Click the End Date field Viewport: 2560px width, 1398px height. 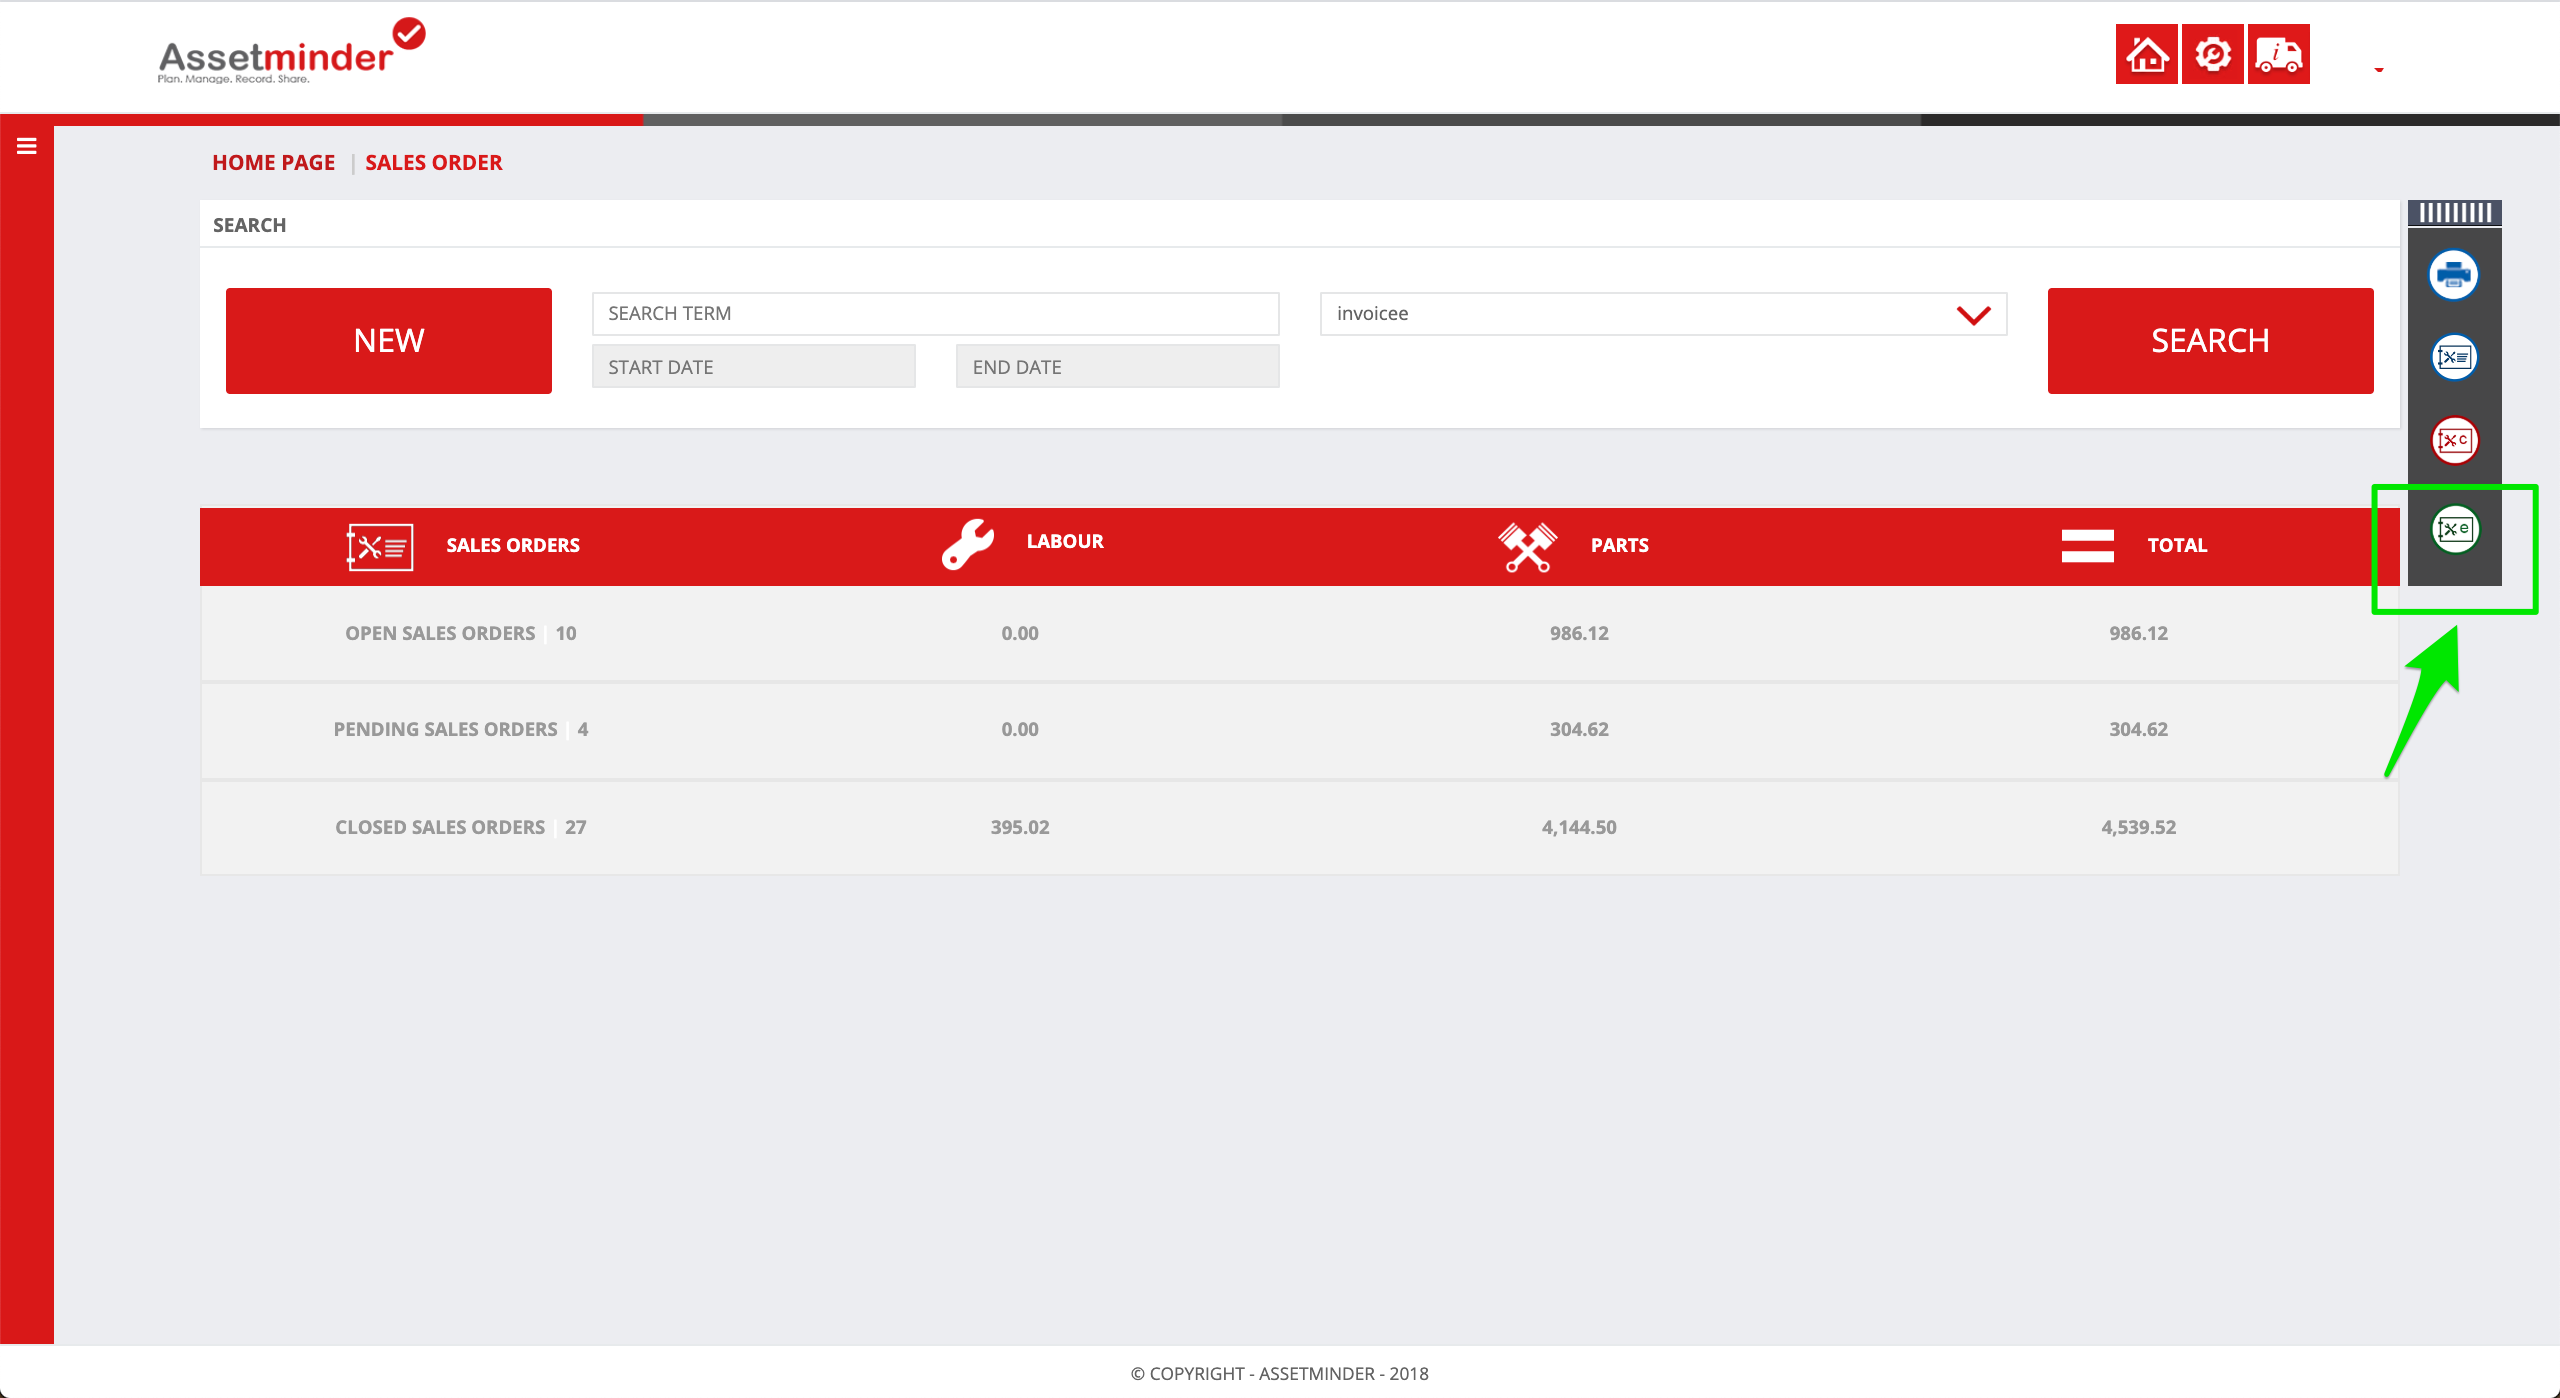1117,367
